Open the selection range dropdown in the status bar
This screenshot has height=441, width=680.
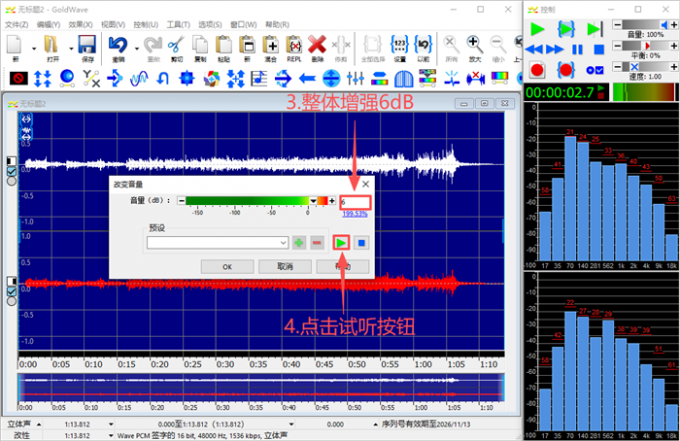291,424
